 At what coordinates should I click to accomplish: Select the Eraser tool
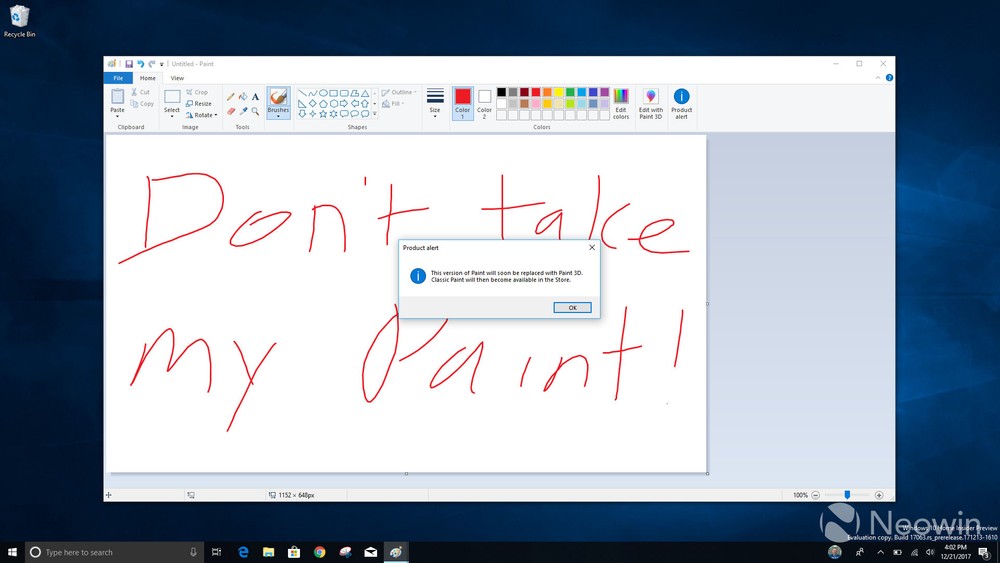[x=230, y=111]
